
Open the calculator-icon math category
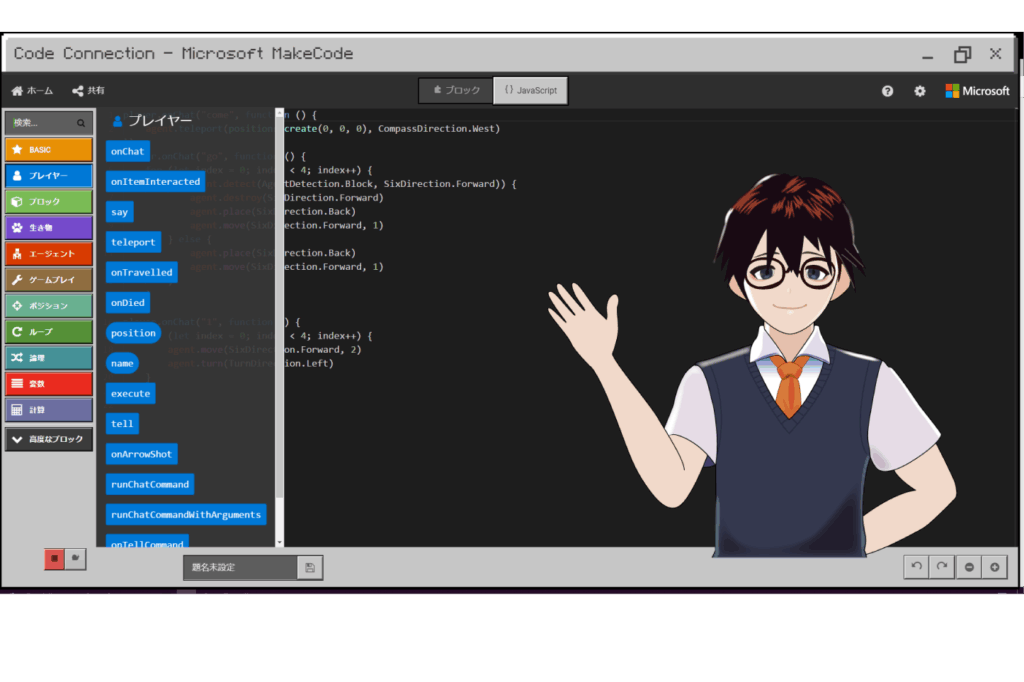pyautogui.click(x=49, y=410)
